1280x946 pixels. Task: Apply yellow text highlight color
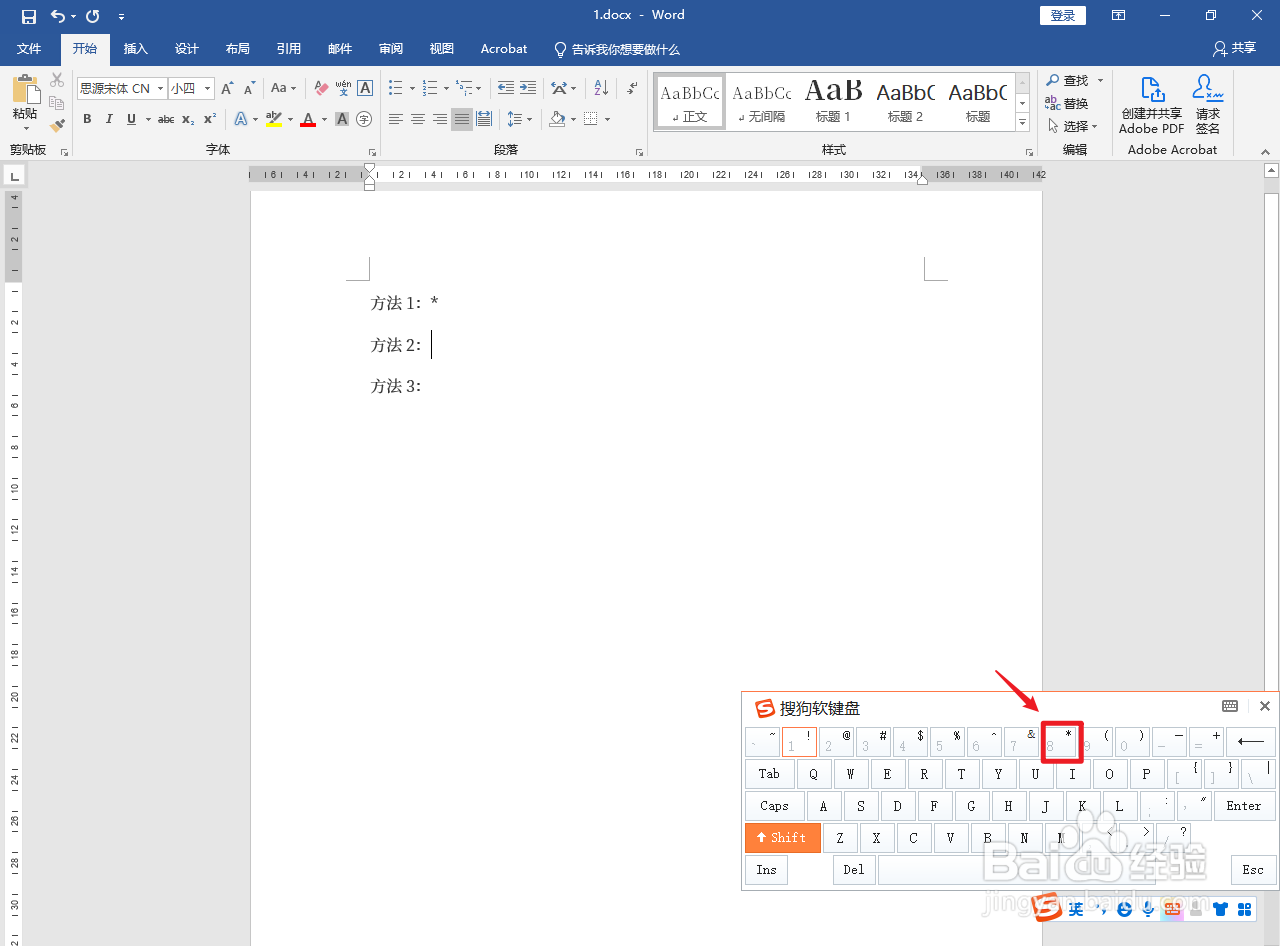click(x=273, y=119)
